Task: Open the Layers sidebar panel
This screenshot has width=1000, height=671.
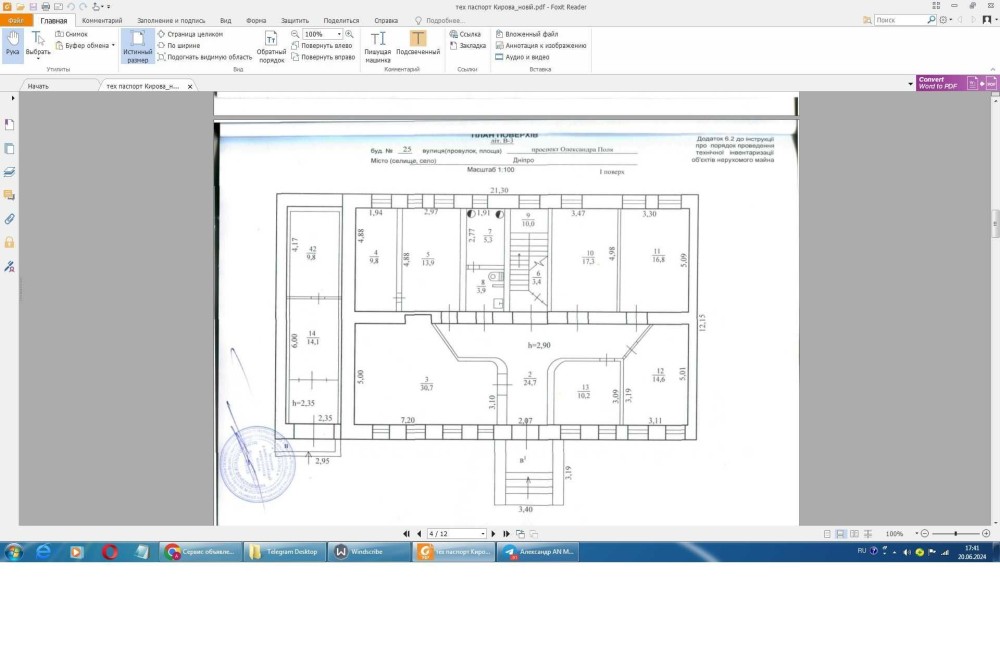Action: click(10, 172)
